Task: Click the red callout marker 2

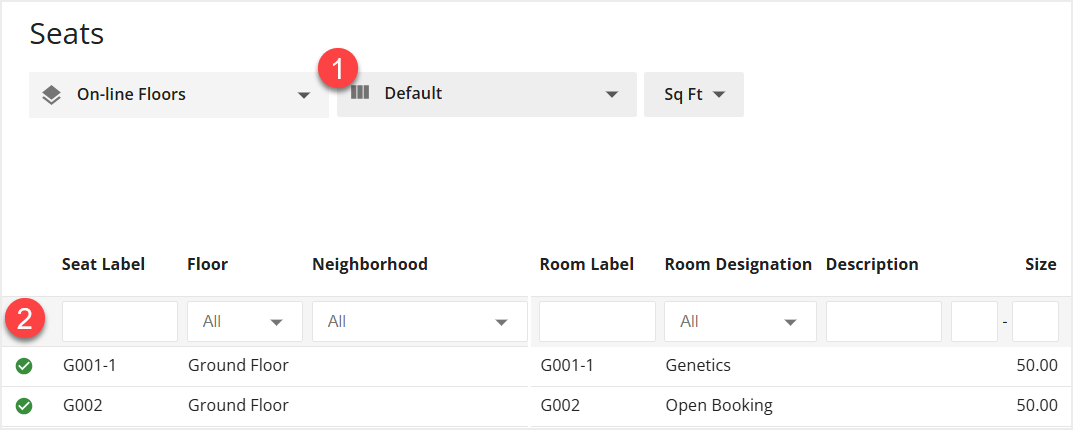Action: point(25,320)
